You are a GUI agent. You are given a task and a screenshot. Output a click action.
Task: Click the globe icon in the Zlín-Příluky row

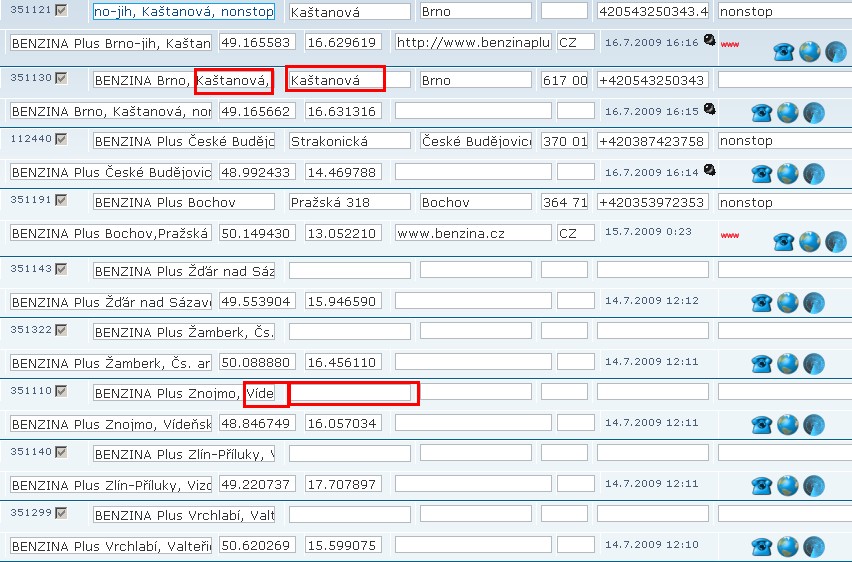coord(788,486)
